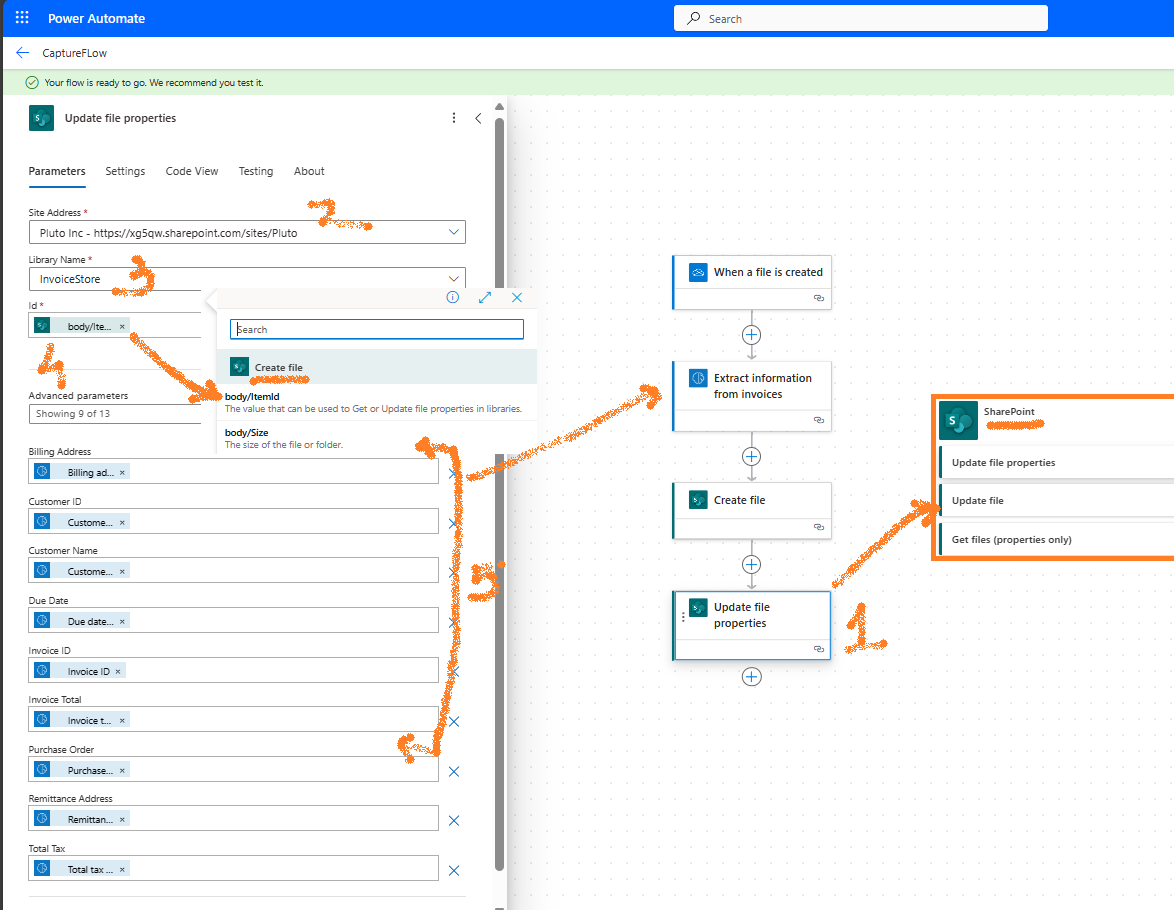Click the link icon on the When a file is created card

pyautogui.click(x=818, y=298)
